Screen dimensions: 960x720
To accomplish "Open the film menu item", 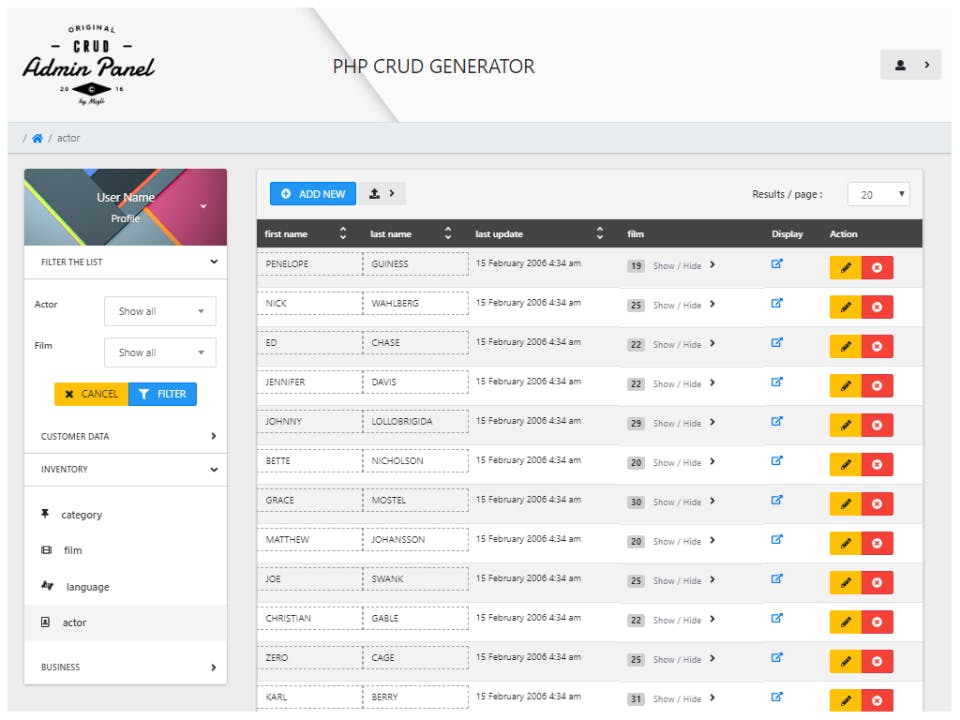I will click(x=72, y=550).
